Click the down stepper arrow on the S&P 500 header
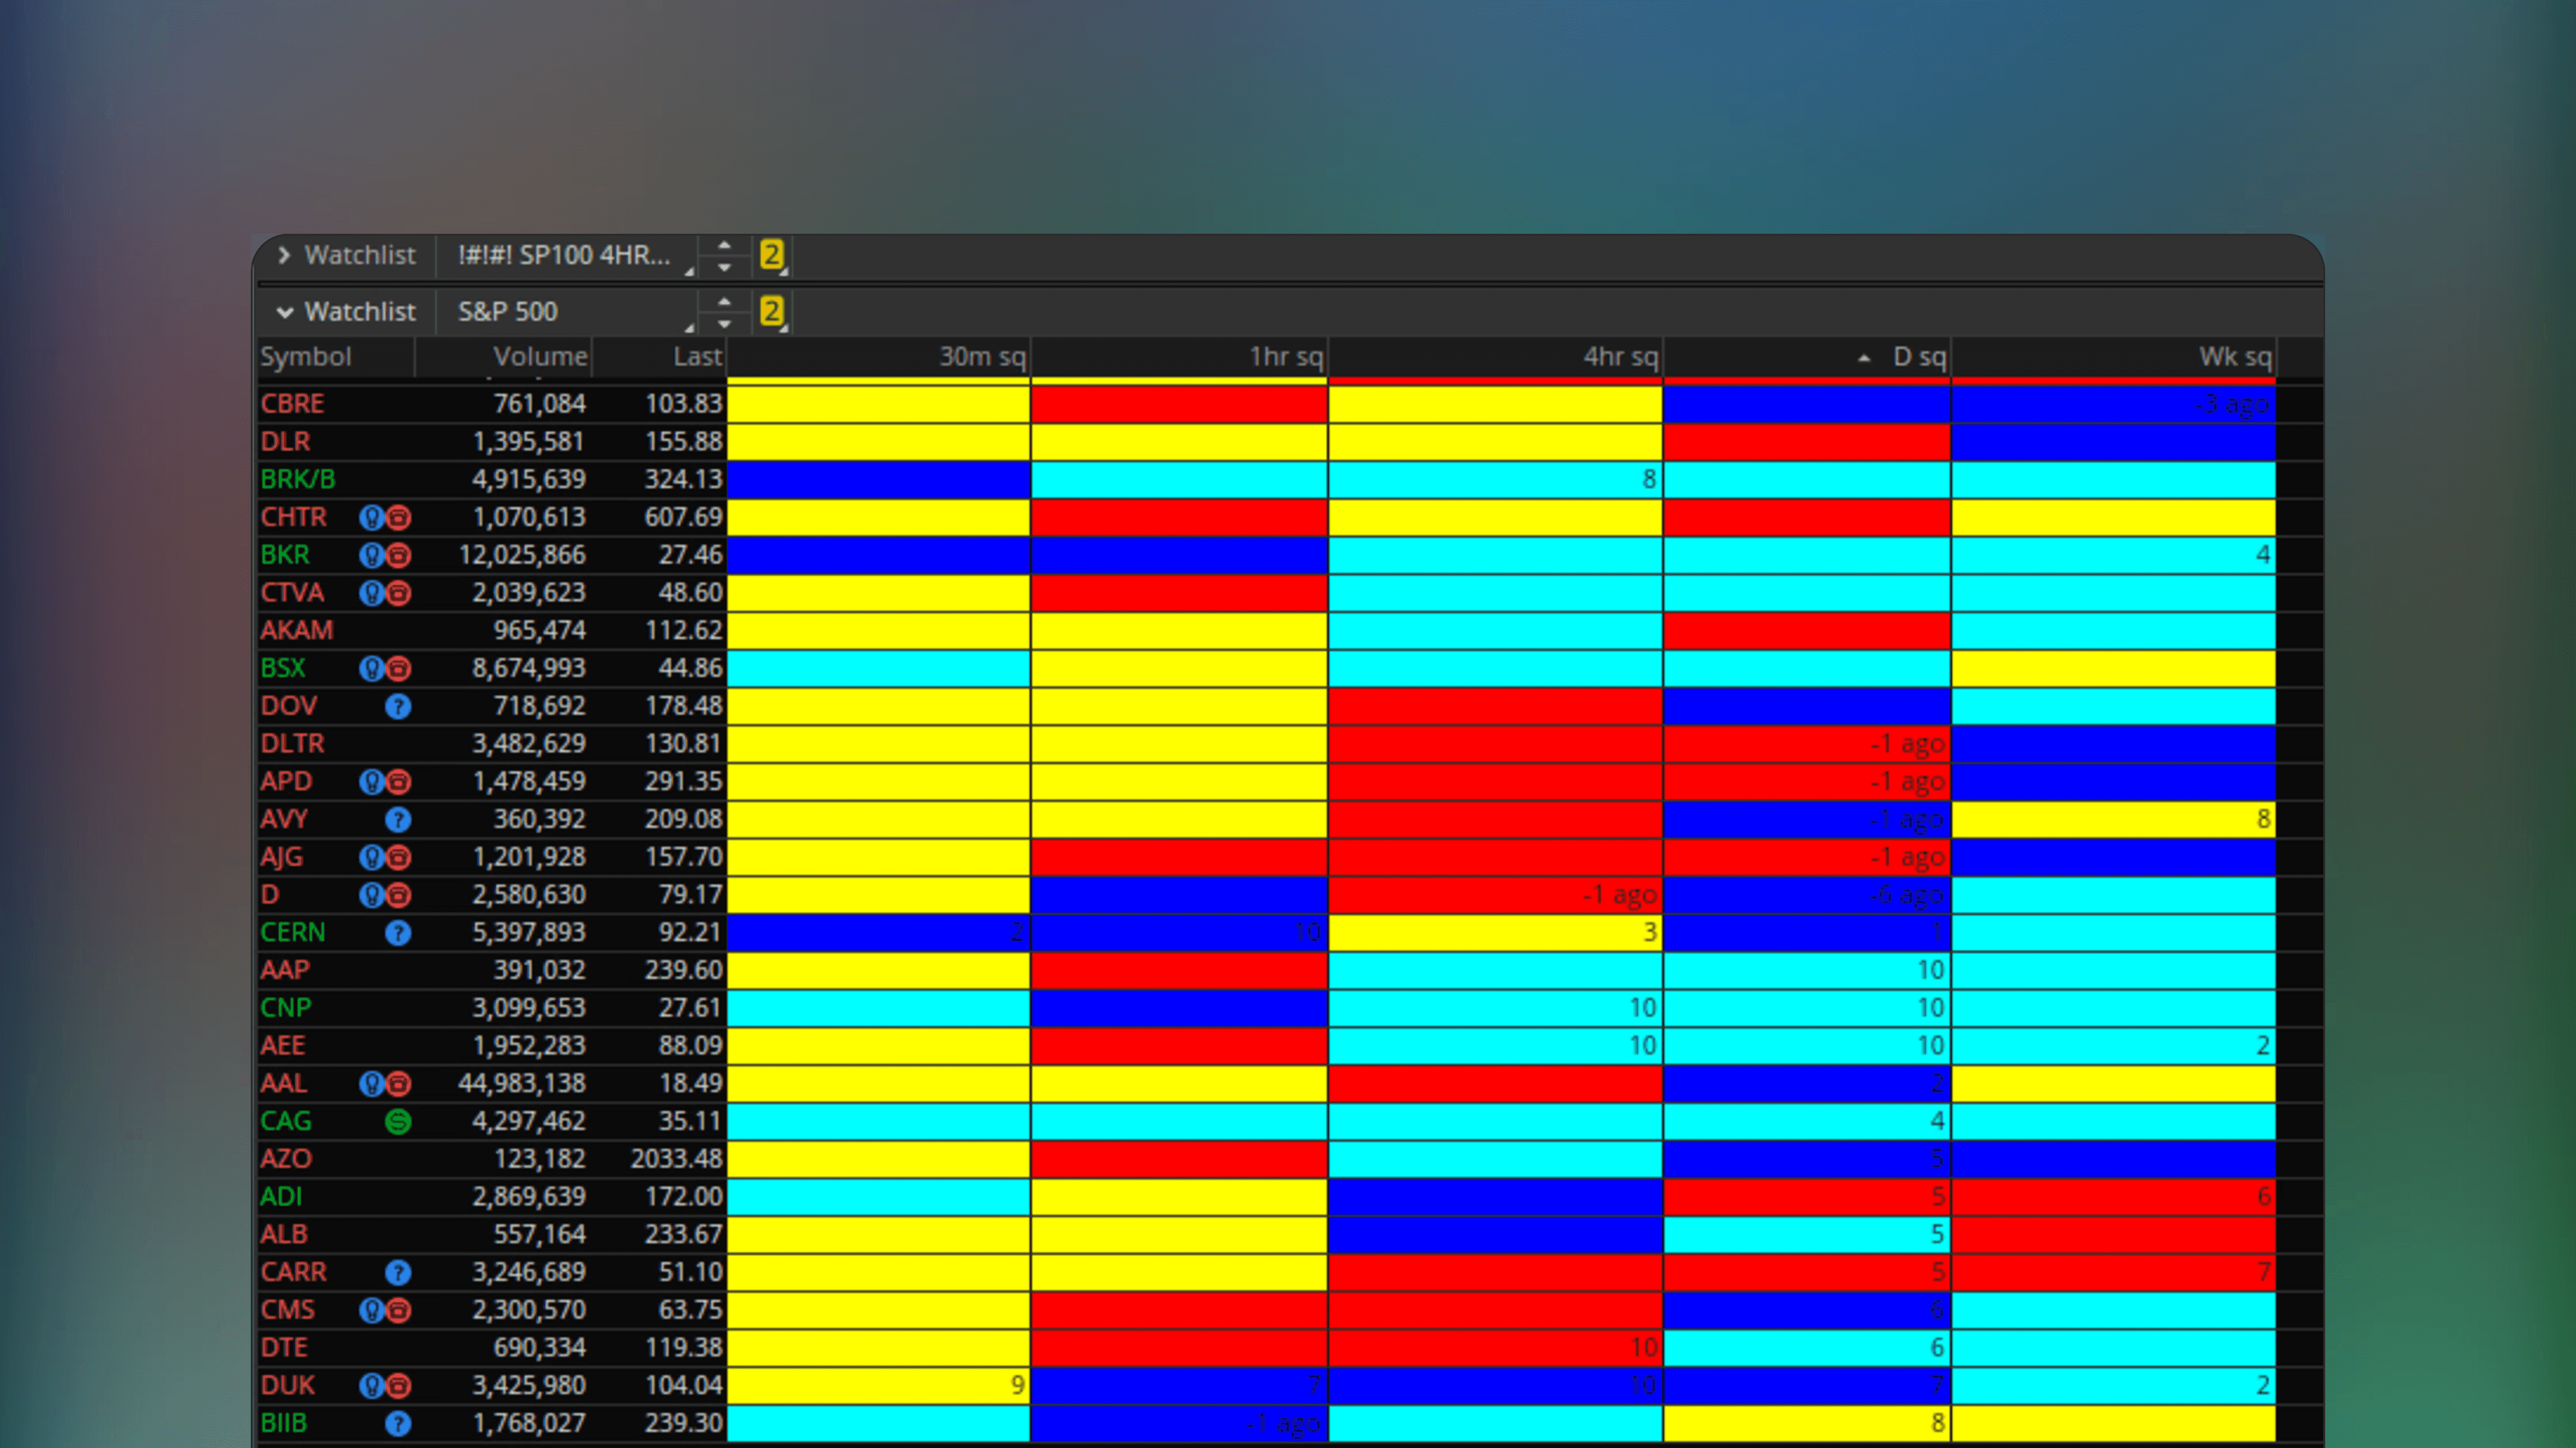Viewport: 2576px width, 1448px height. click(x=724, y=322)
